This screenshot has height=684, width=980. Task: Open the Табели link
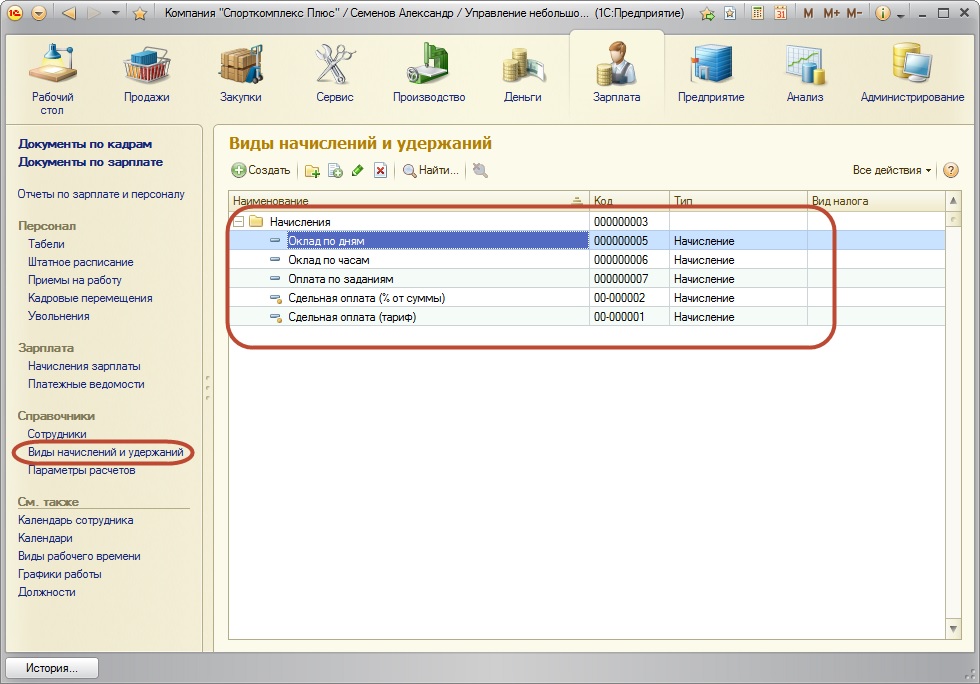click(46, 244)
